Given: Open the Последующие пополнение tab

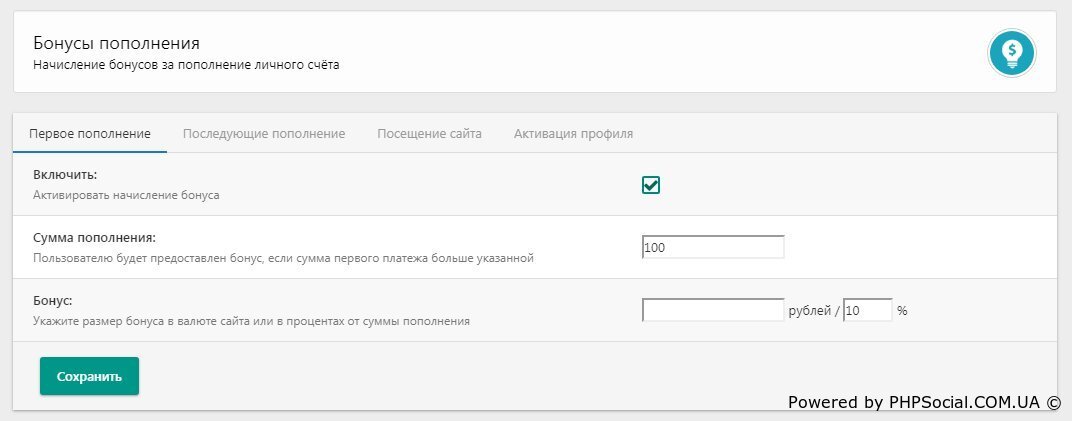Looking at the screenshot, I should pyautogui.click(x=264, y=134).
